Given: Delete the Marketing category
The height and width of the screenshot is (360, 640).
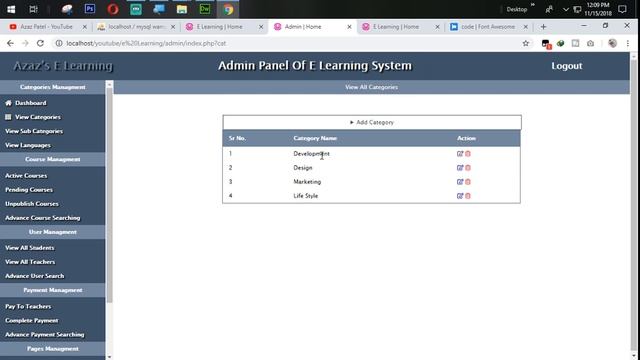Looking at the screenshot, I should (468, 182).
